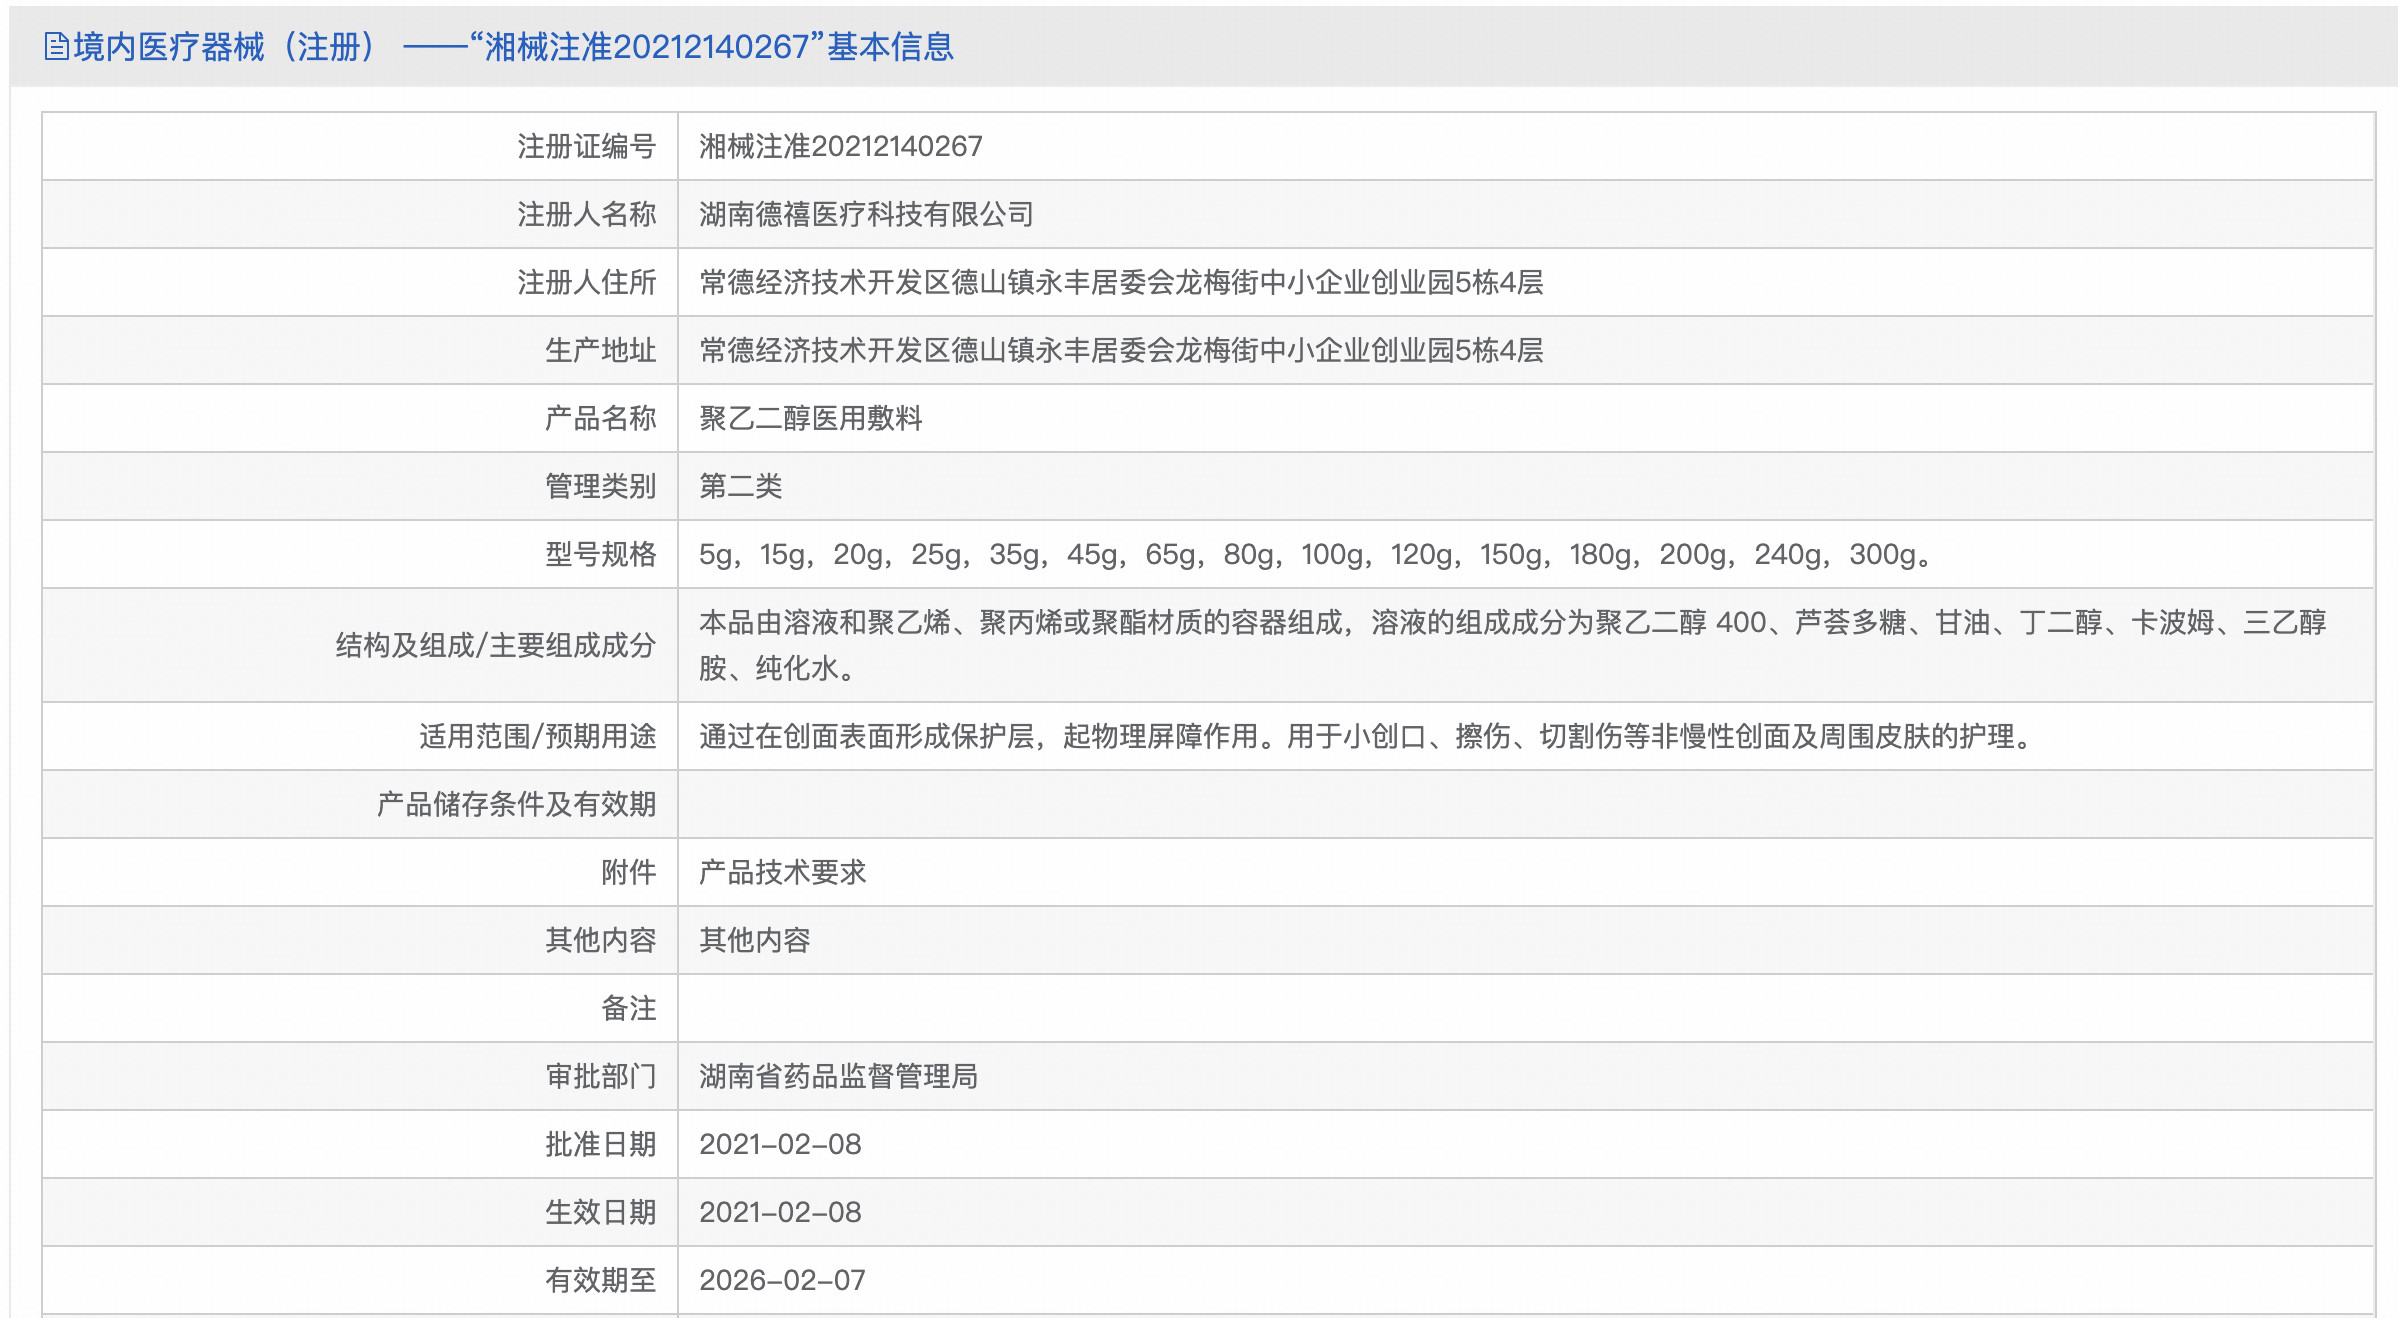This screenshot has height=1318, width=2398.
Task: Click the 管理类别 value 第二类
Action: point(742,486)
